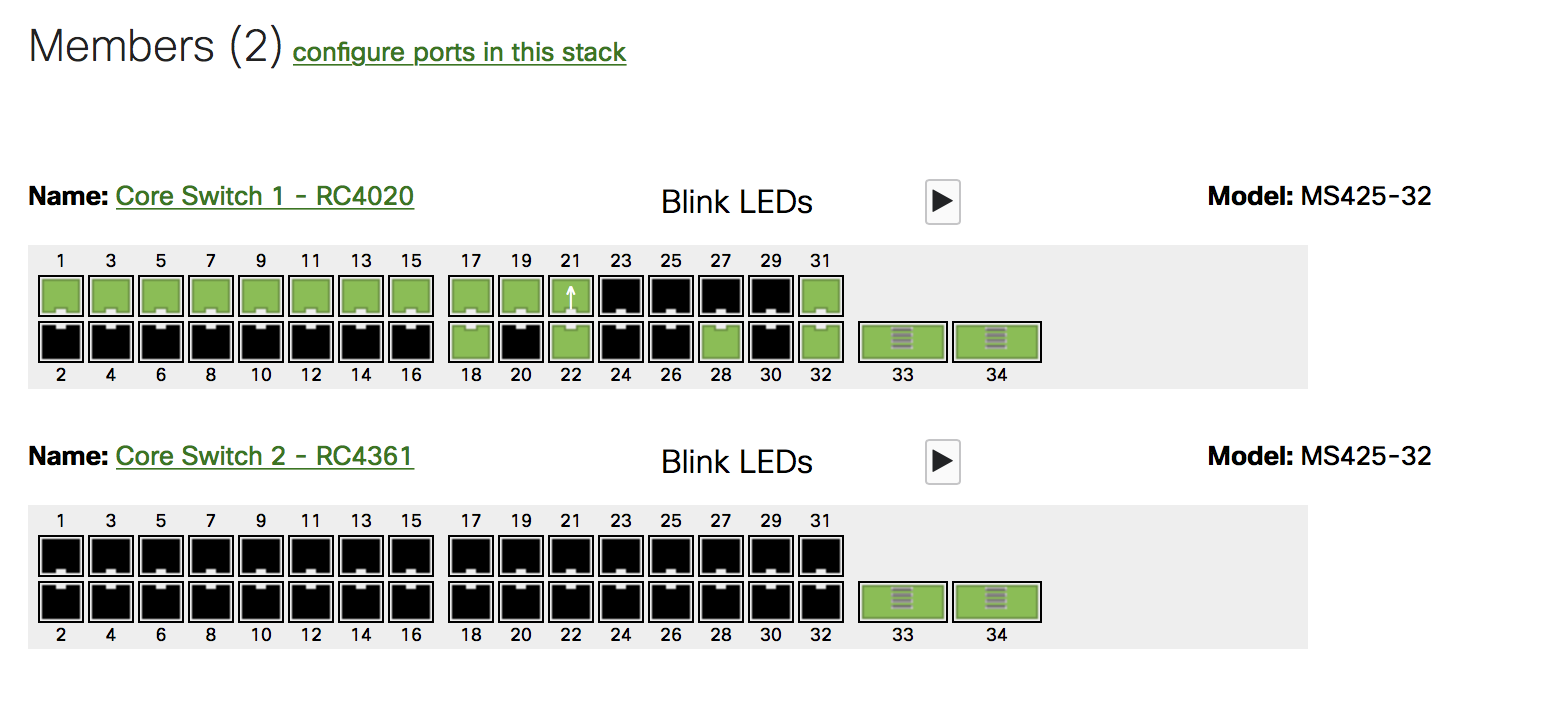Click green port 28 on Core Switch 1

click(x=721, y=341)
